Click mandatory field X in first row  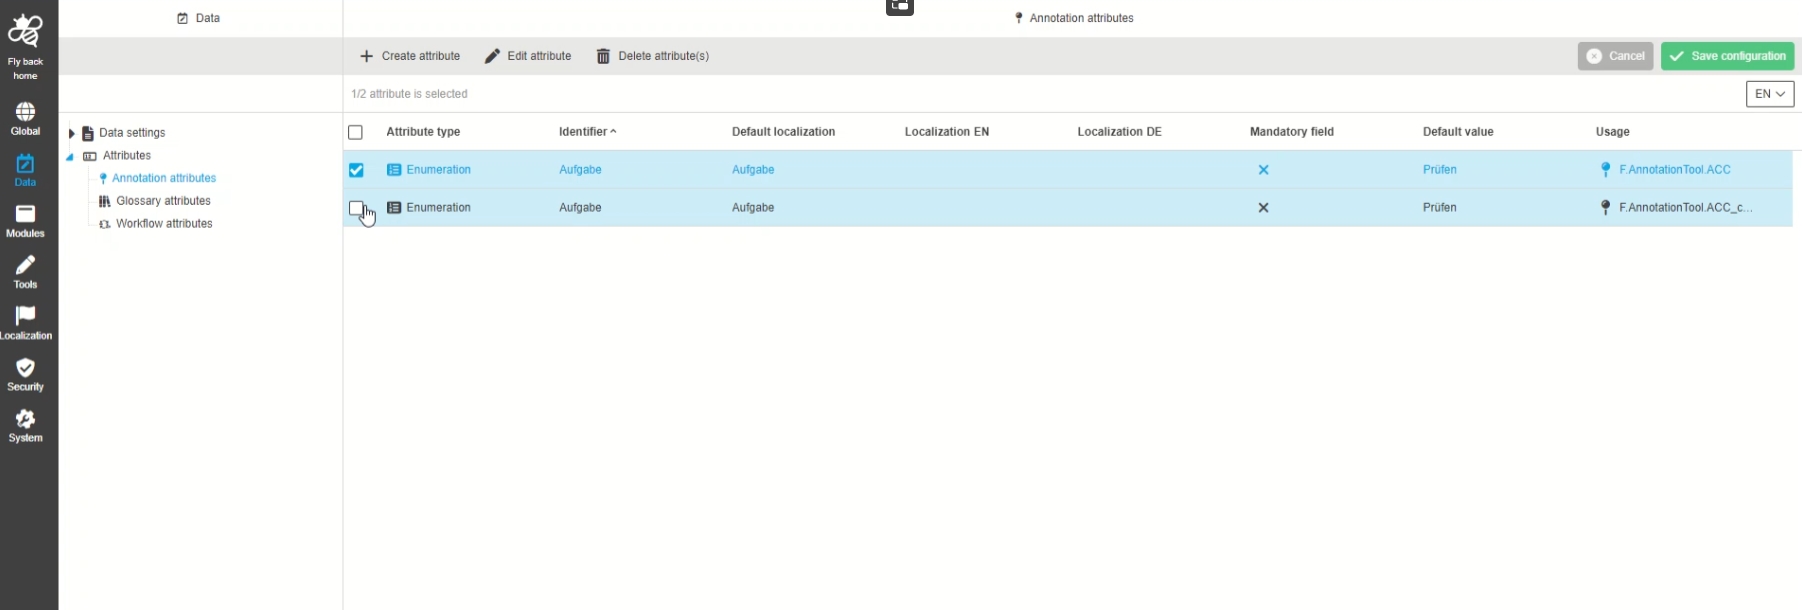(x=1264, y=170)
